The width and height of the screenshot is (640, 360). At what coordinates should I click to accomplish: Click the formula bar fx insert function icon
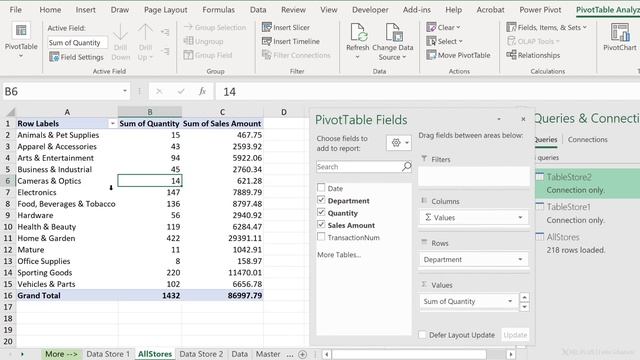(x=202, y=91)
